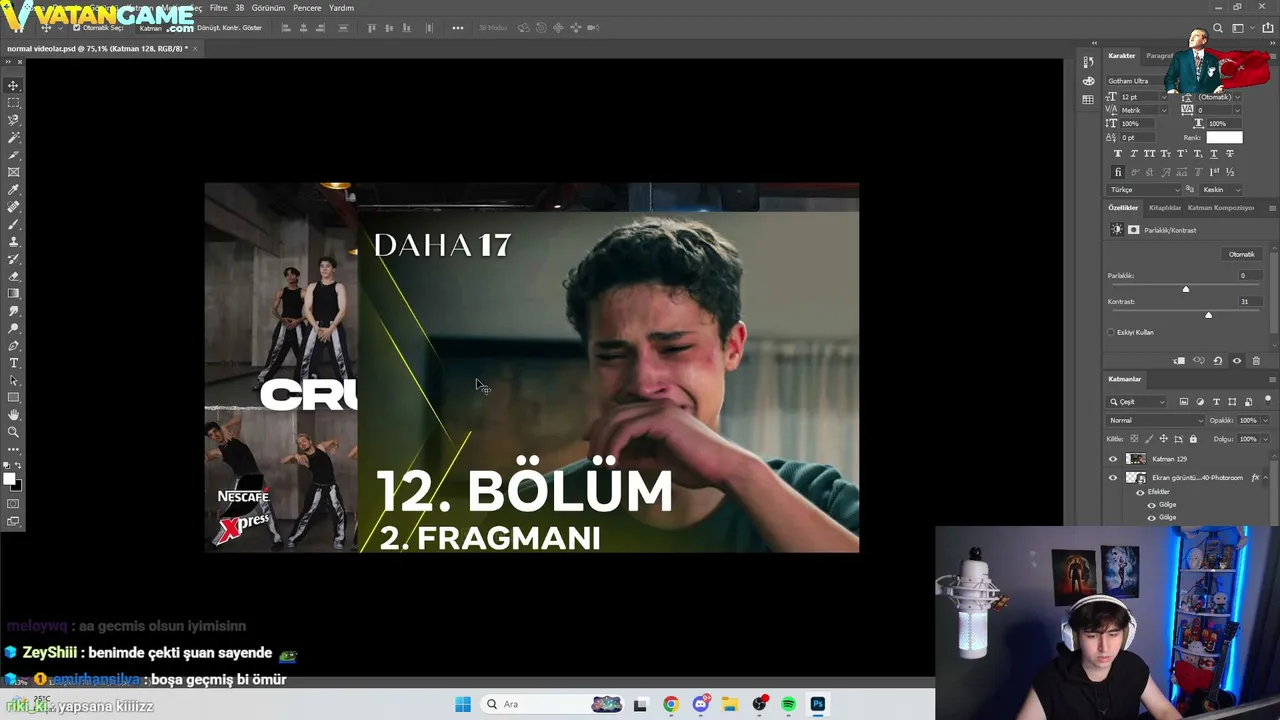Click the Otomatik button in Özellikler
1280x720 pixels.
pyautogui.click(x=1241, y=254)
